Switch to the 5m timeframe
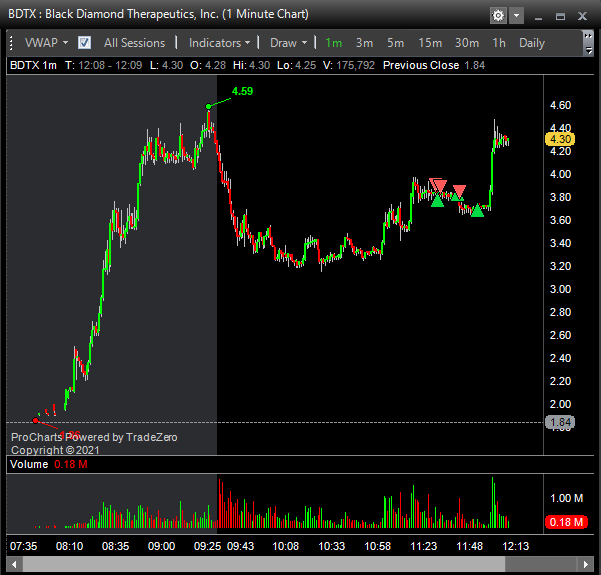Image resolution: width=601 pixels, height=575 pixels. tap(395, 43)
